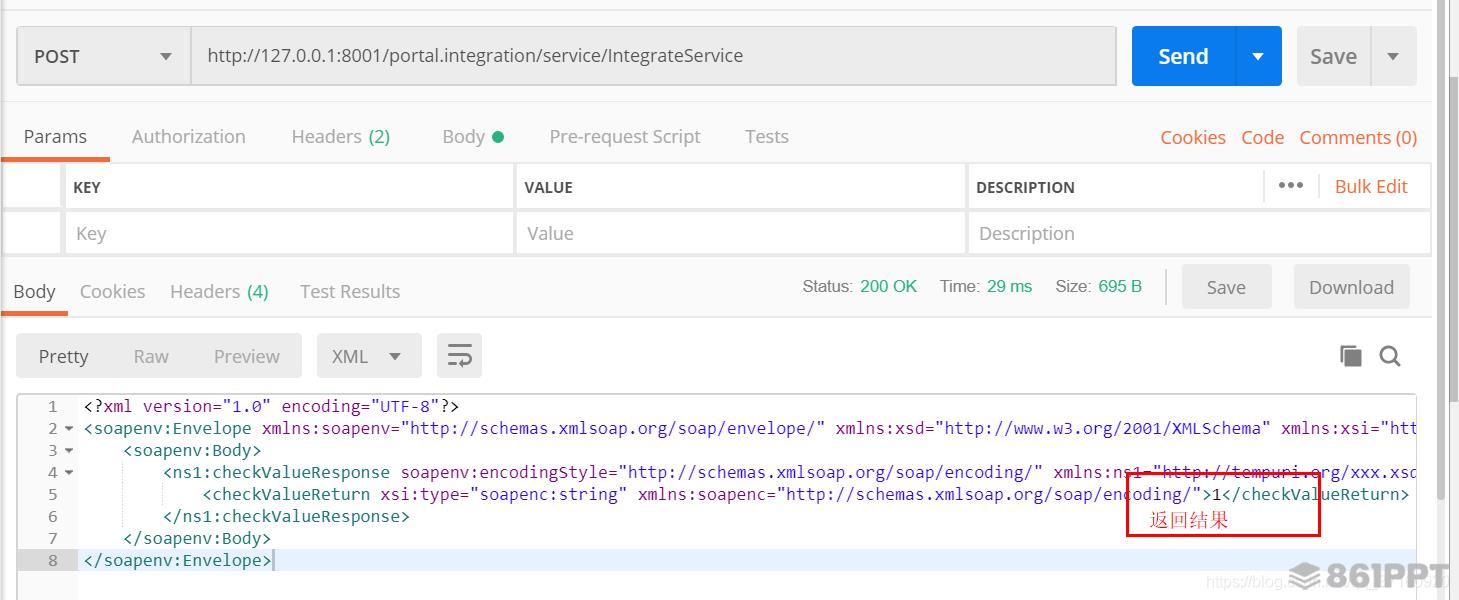Screen dimensions: 1459x600
Task: Open the Tests tab
Action: 767,137
